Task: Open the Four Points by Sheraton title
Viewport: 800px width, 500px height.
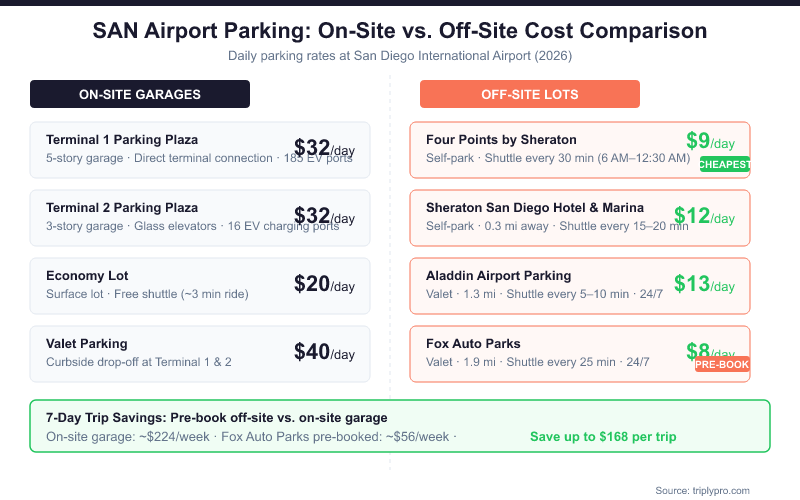Action: pyautogui.click(x=501, y=140)
